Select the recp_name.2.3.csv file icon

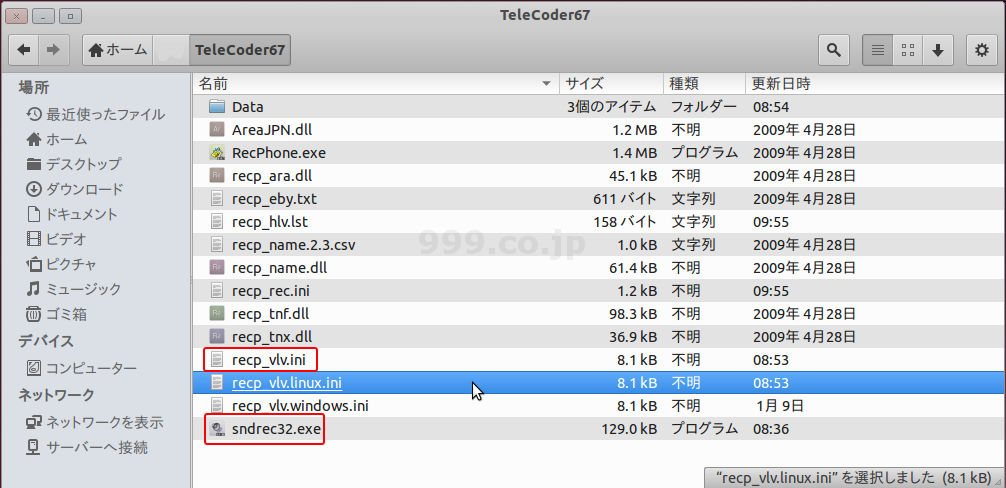217,245
